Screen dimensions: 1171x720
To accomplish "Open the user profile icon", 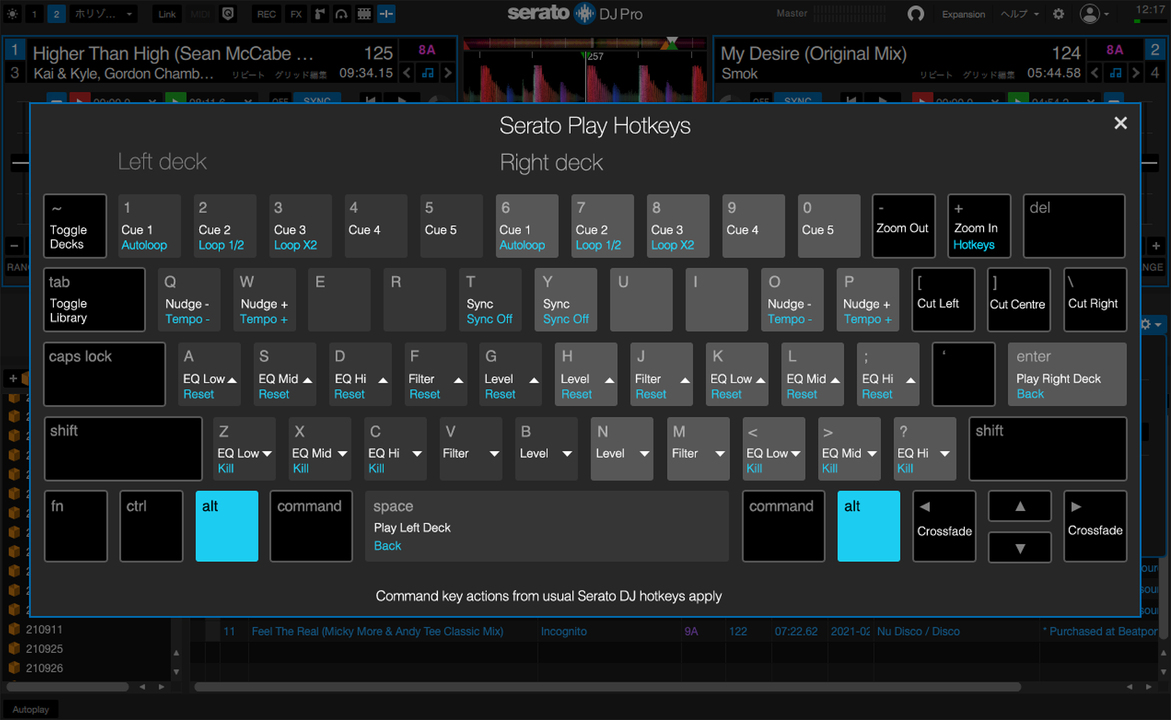I will point(1090,13).
